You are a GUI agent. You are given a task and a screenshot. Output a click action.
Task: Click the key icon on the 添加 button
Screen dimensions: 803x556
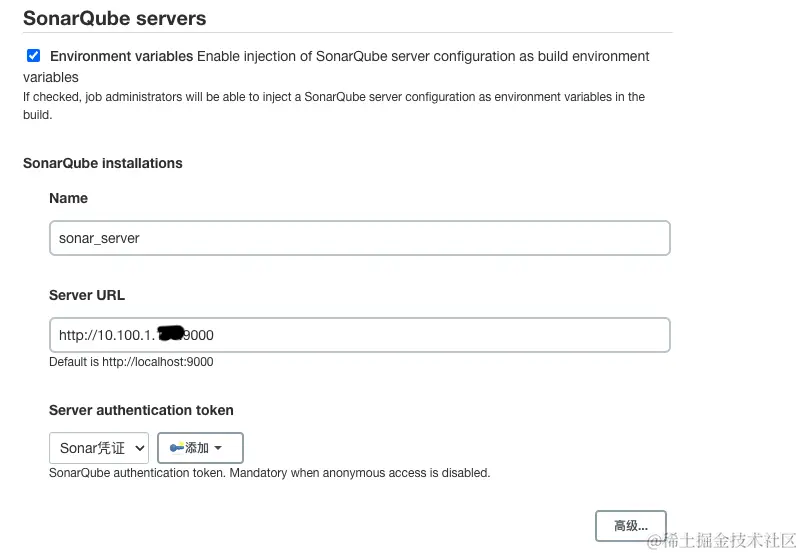point(177,448)
